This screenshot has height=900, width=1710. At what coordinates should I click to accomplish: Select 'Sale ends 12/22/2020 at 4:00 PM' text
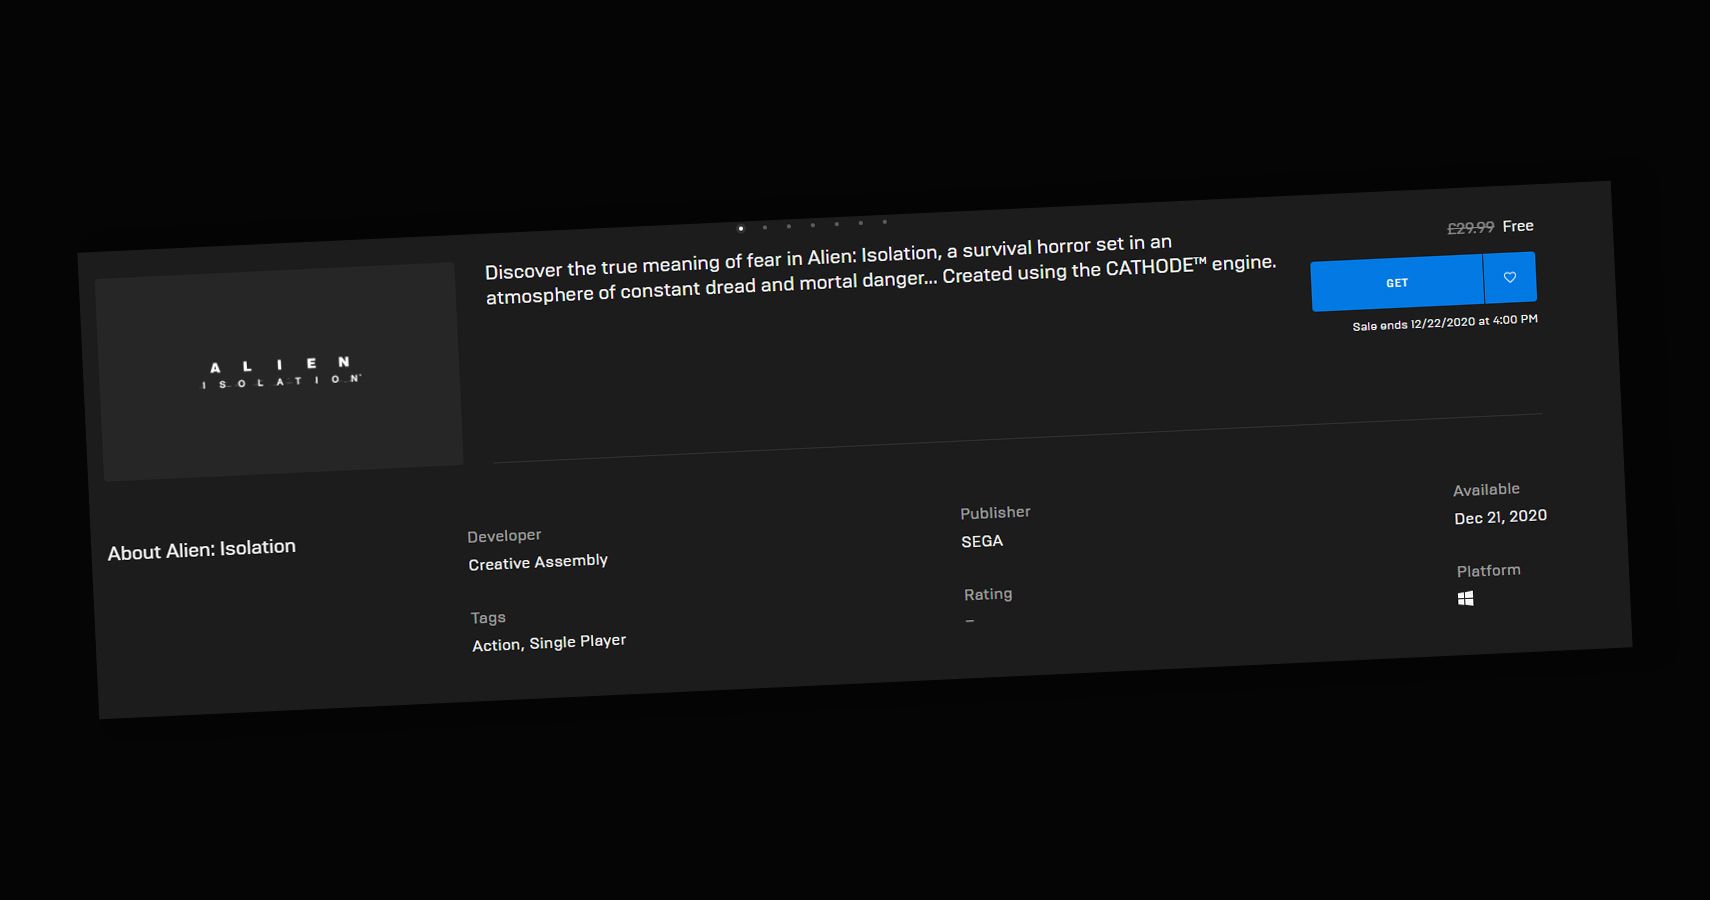(x=1445, y=323)
